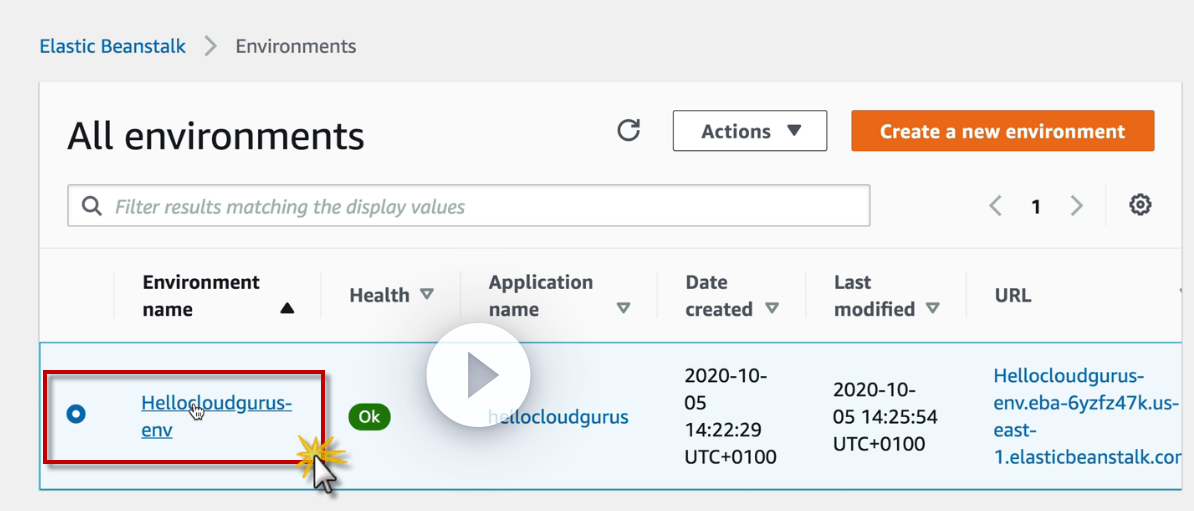Screen dimensions: 1194x511
Task: Select the Hellocloudgurus-env radio button
Action: tap(76, 413)
